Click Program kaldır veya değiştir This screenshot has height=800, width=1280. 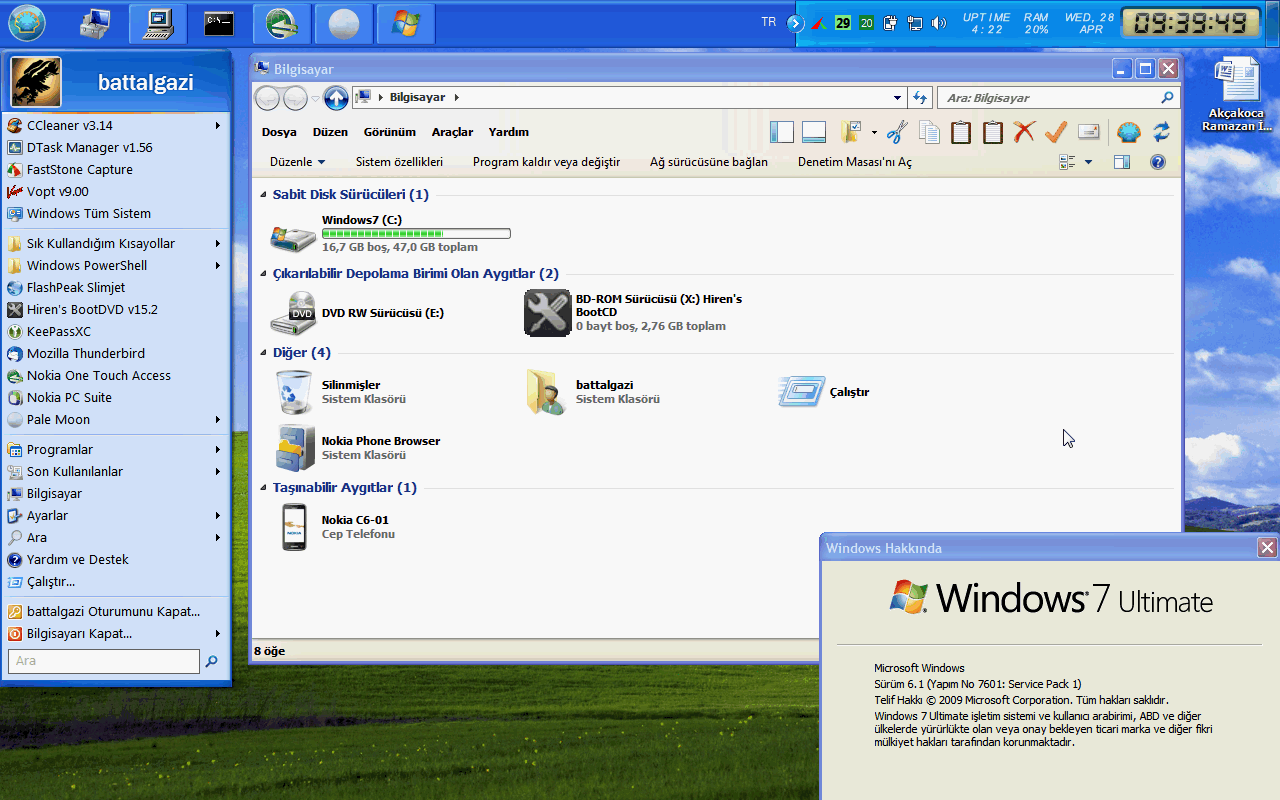click(x=546, y=162)
